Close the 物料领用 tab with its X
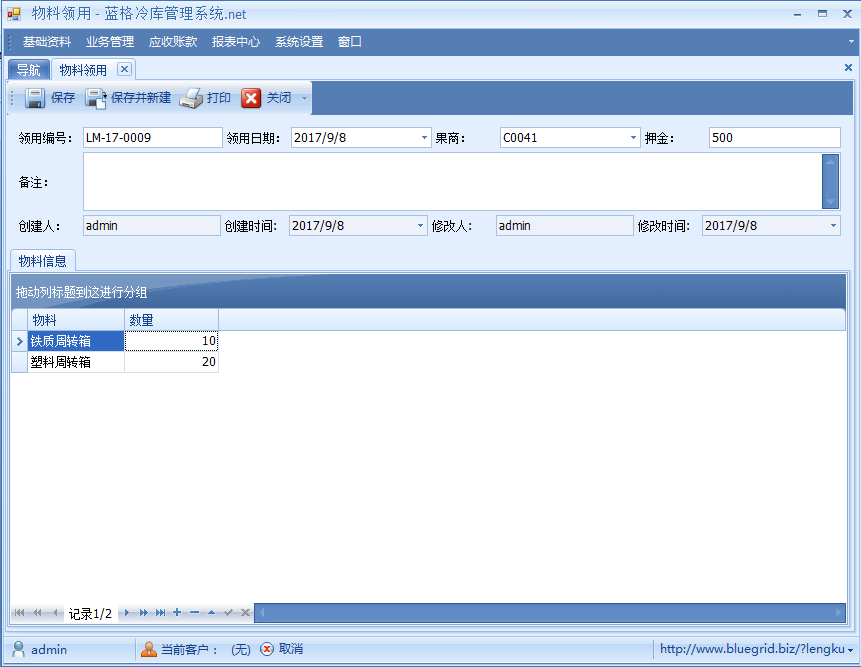 [x=124, y=69]
